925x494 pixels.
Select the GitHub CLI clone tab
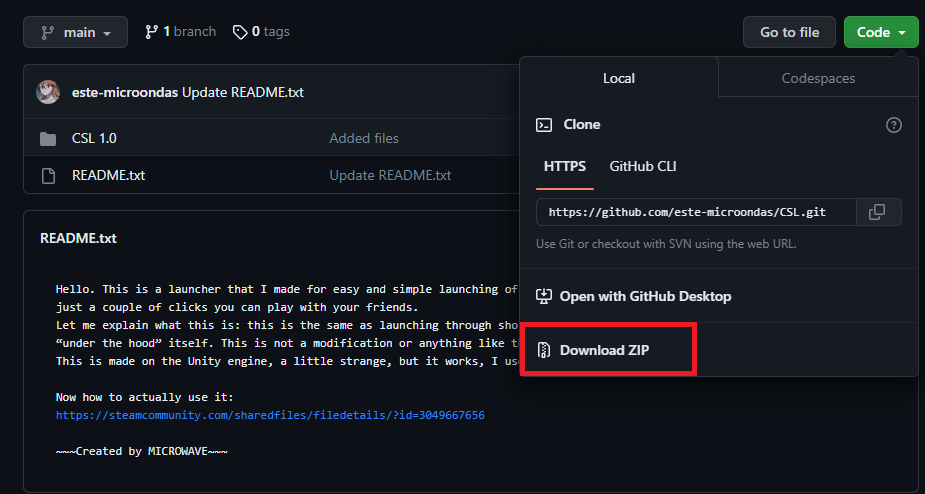click(643, 166)
